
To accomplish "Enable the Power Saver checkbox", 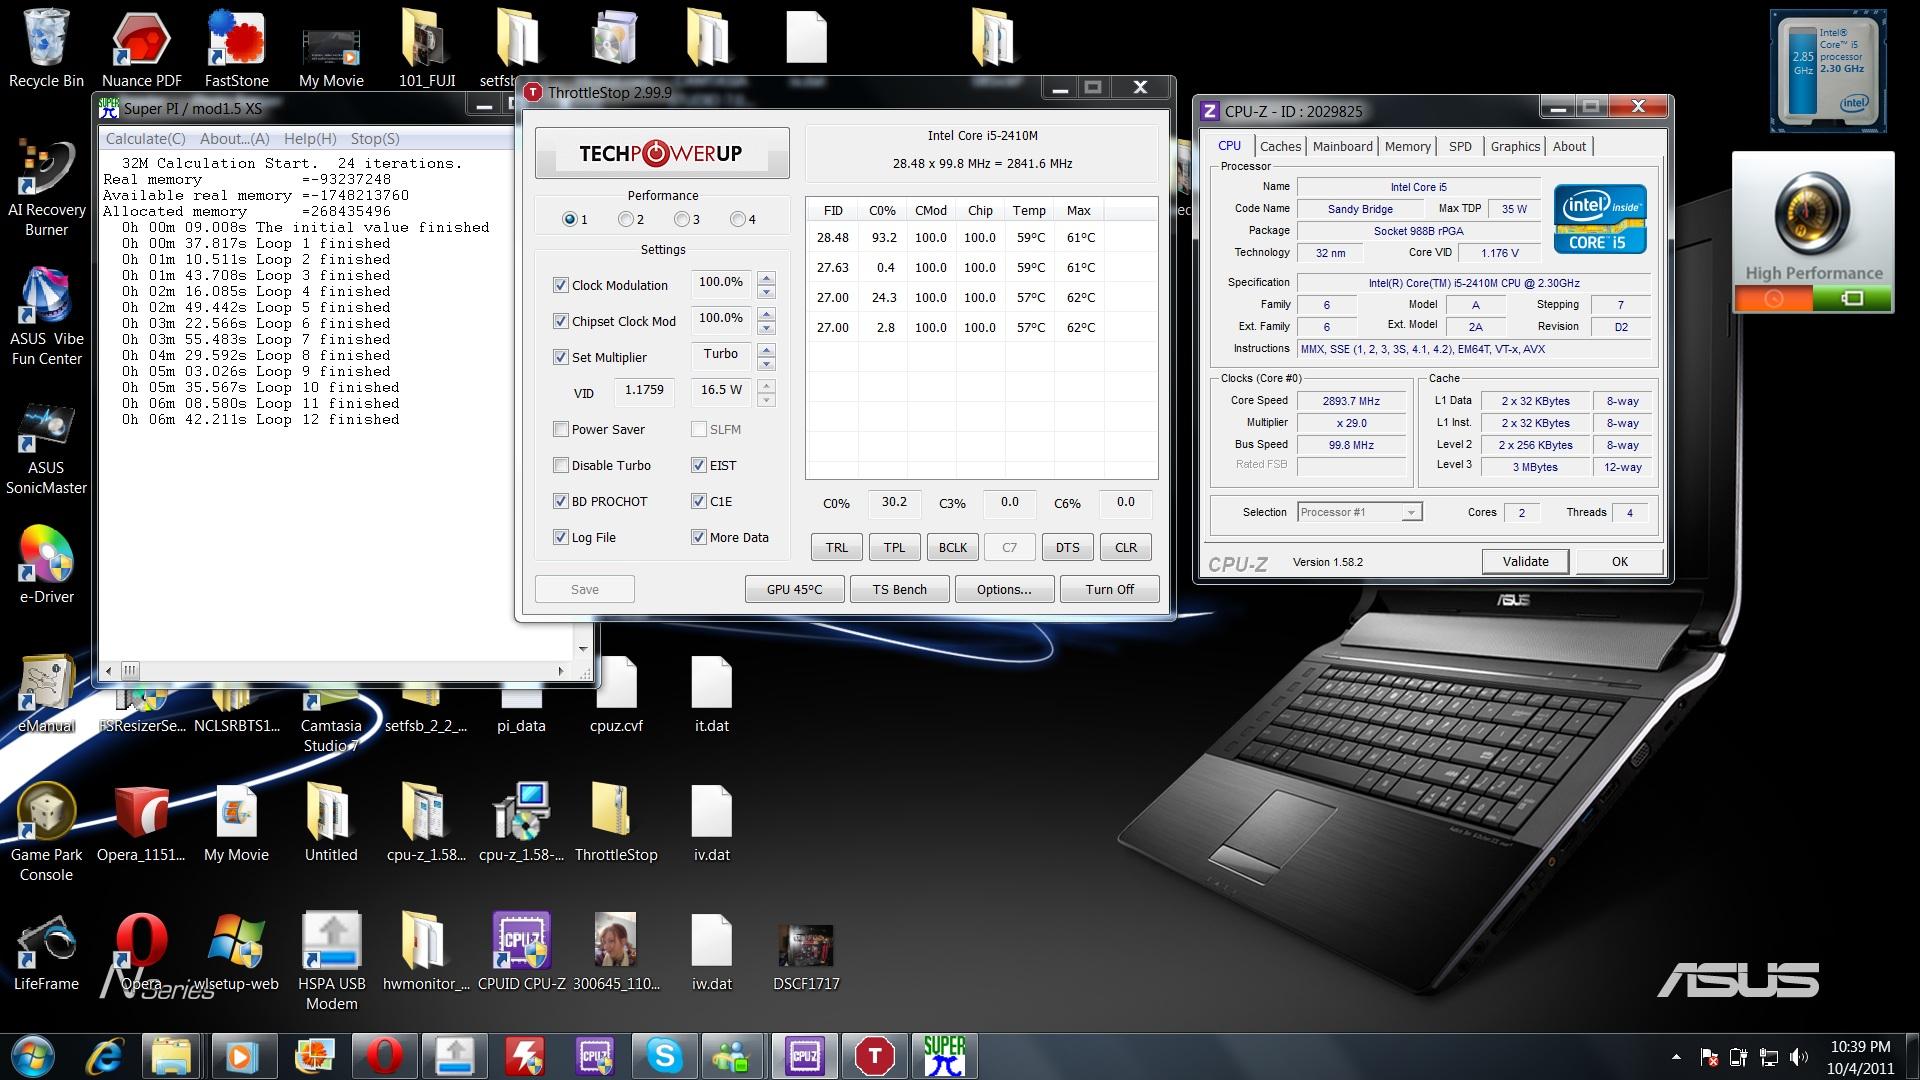I will point(561,429).
